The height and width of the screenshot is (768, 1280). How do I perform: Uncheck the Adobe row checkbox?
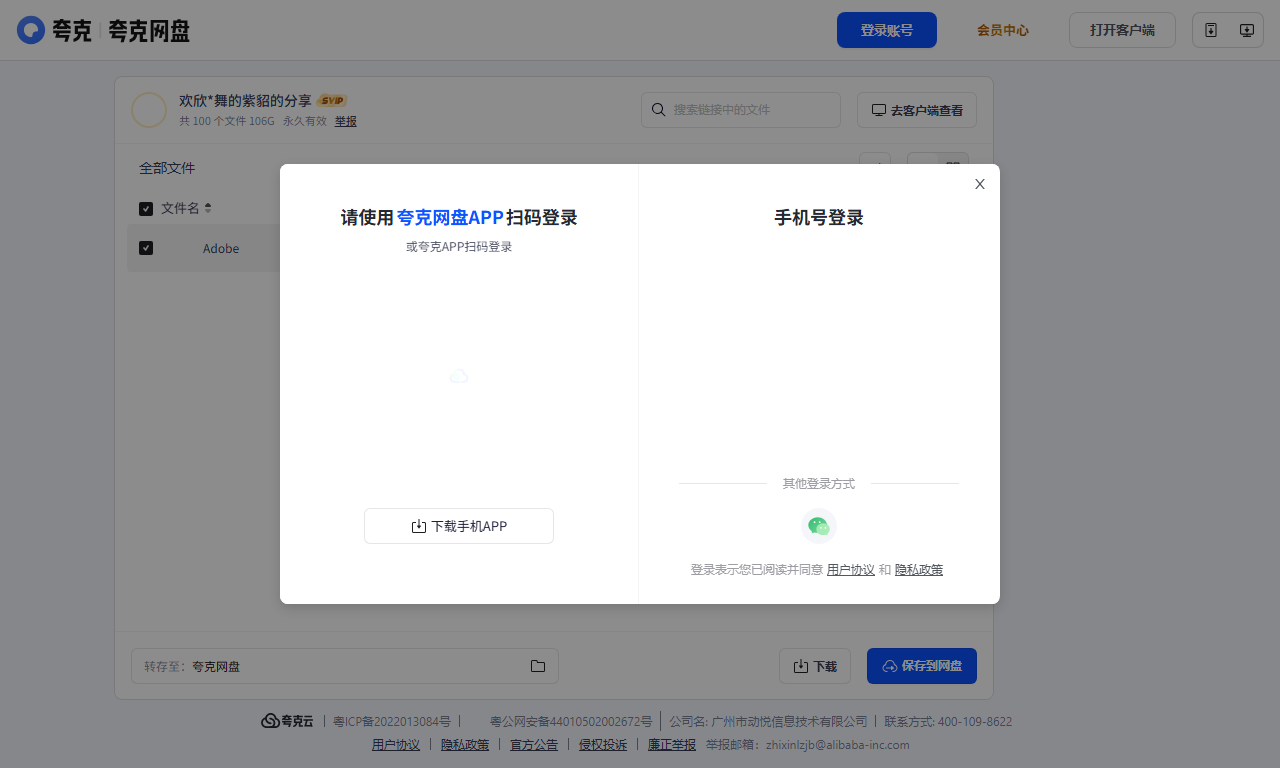point(146,248)
